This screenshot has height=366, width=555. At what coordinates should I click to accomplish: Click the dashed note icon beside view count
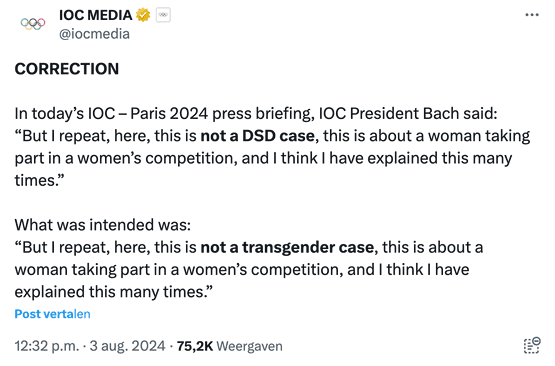tap(532, 345)
